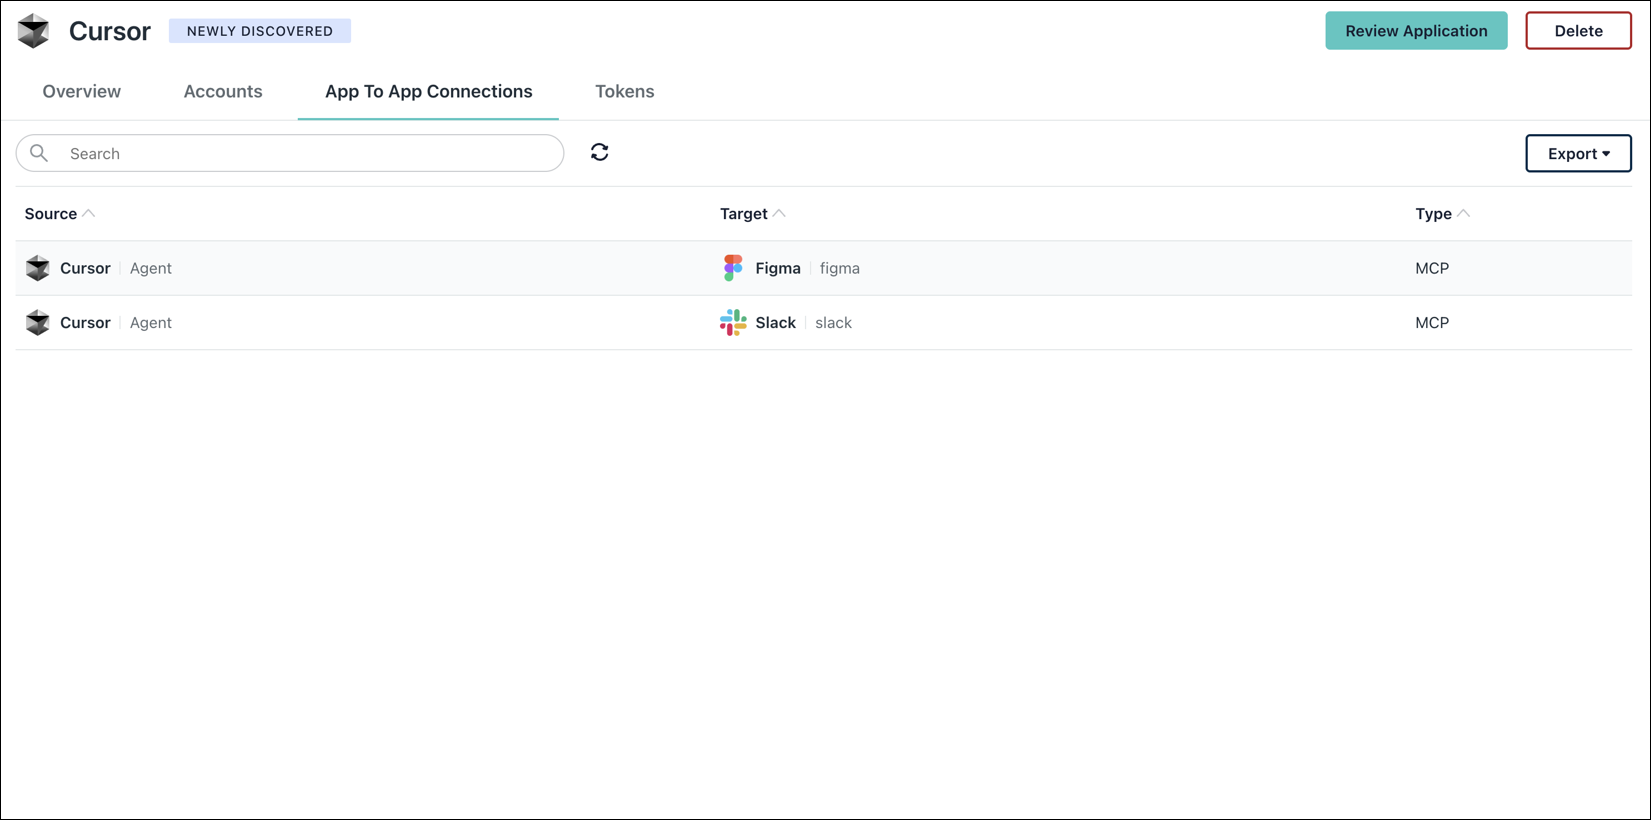Open the Tokens tab

625,91
